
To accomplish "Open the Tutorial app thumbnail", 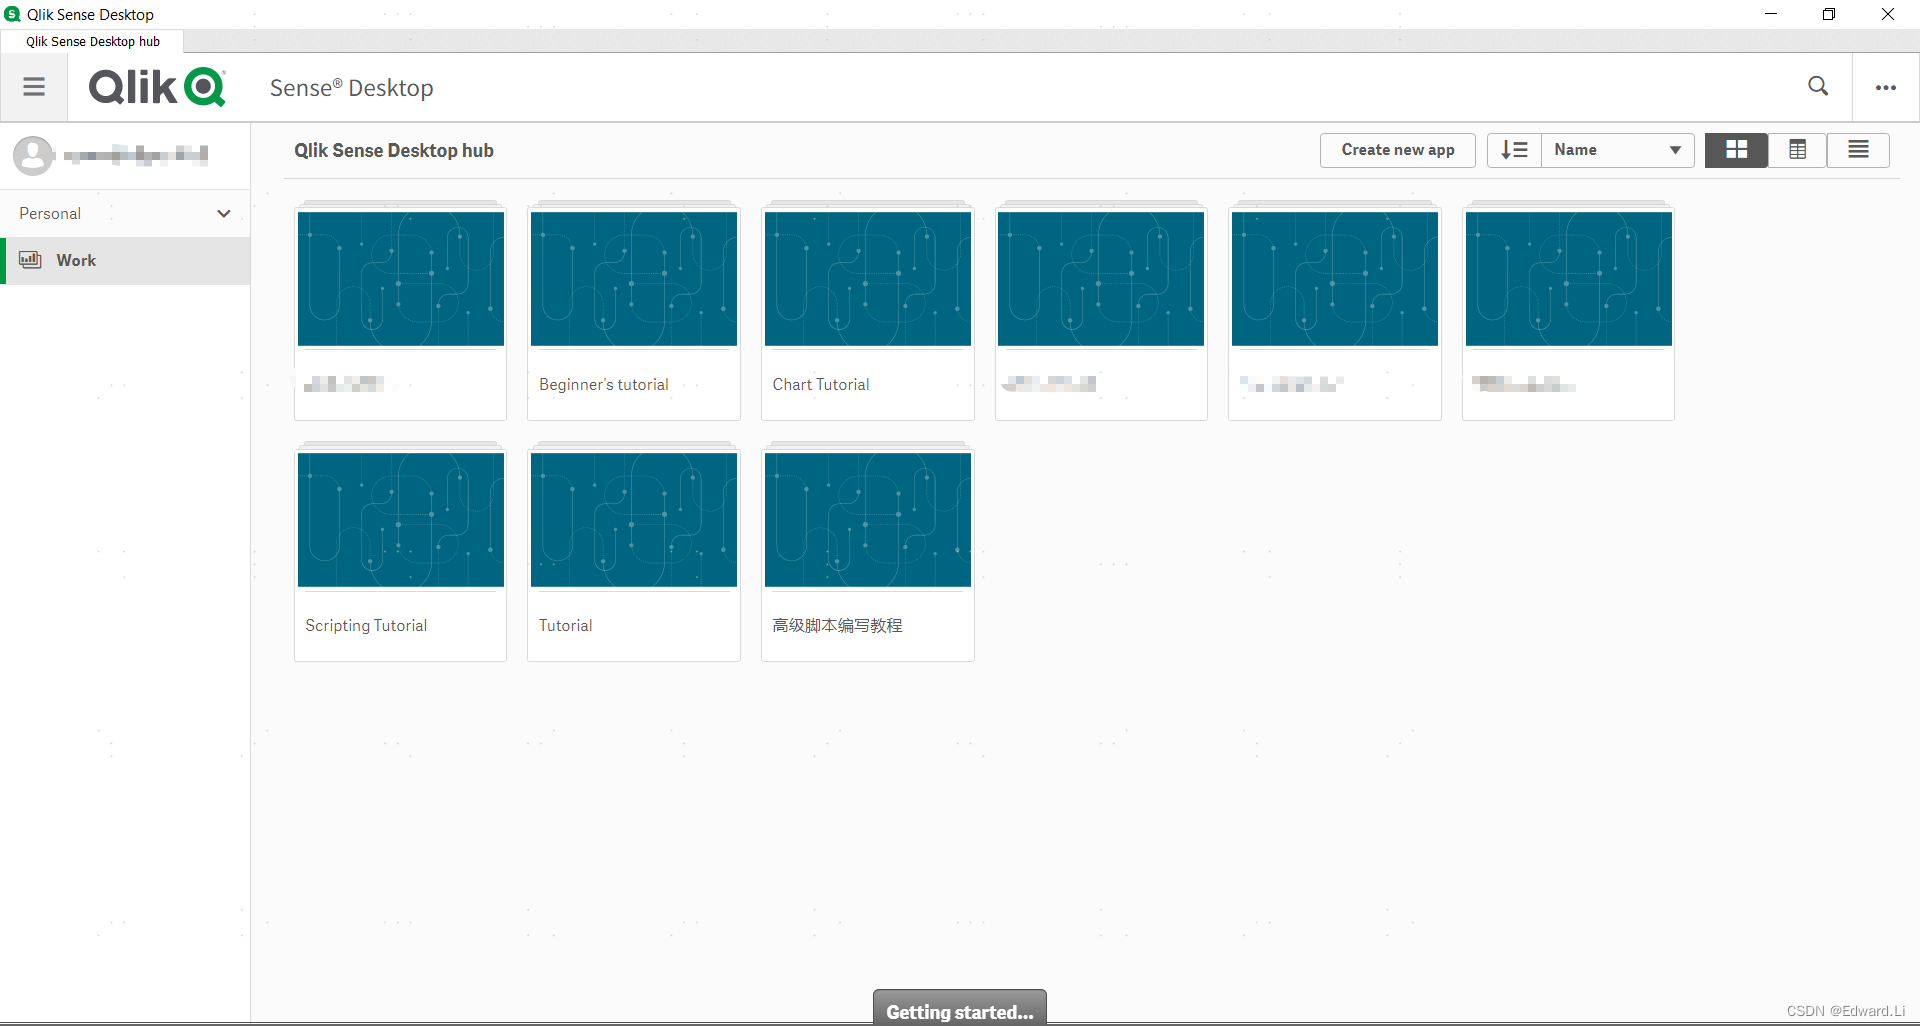I will pyautogui.click(x=634, y=519).
